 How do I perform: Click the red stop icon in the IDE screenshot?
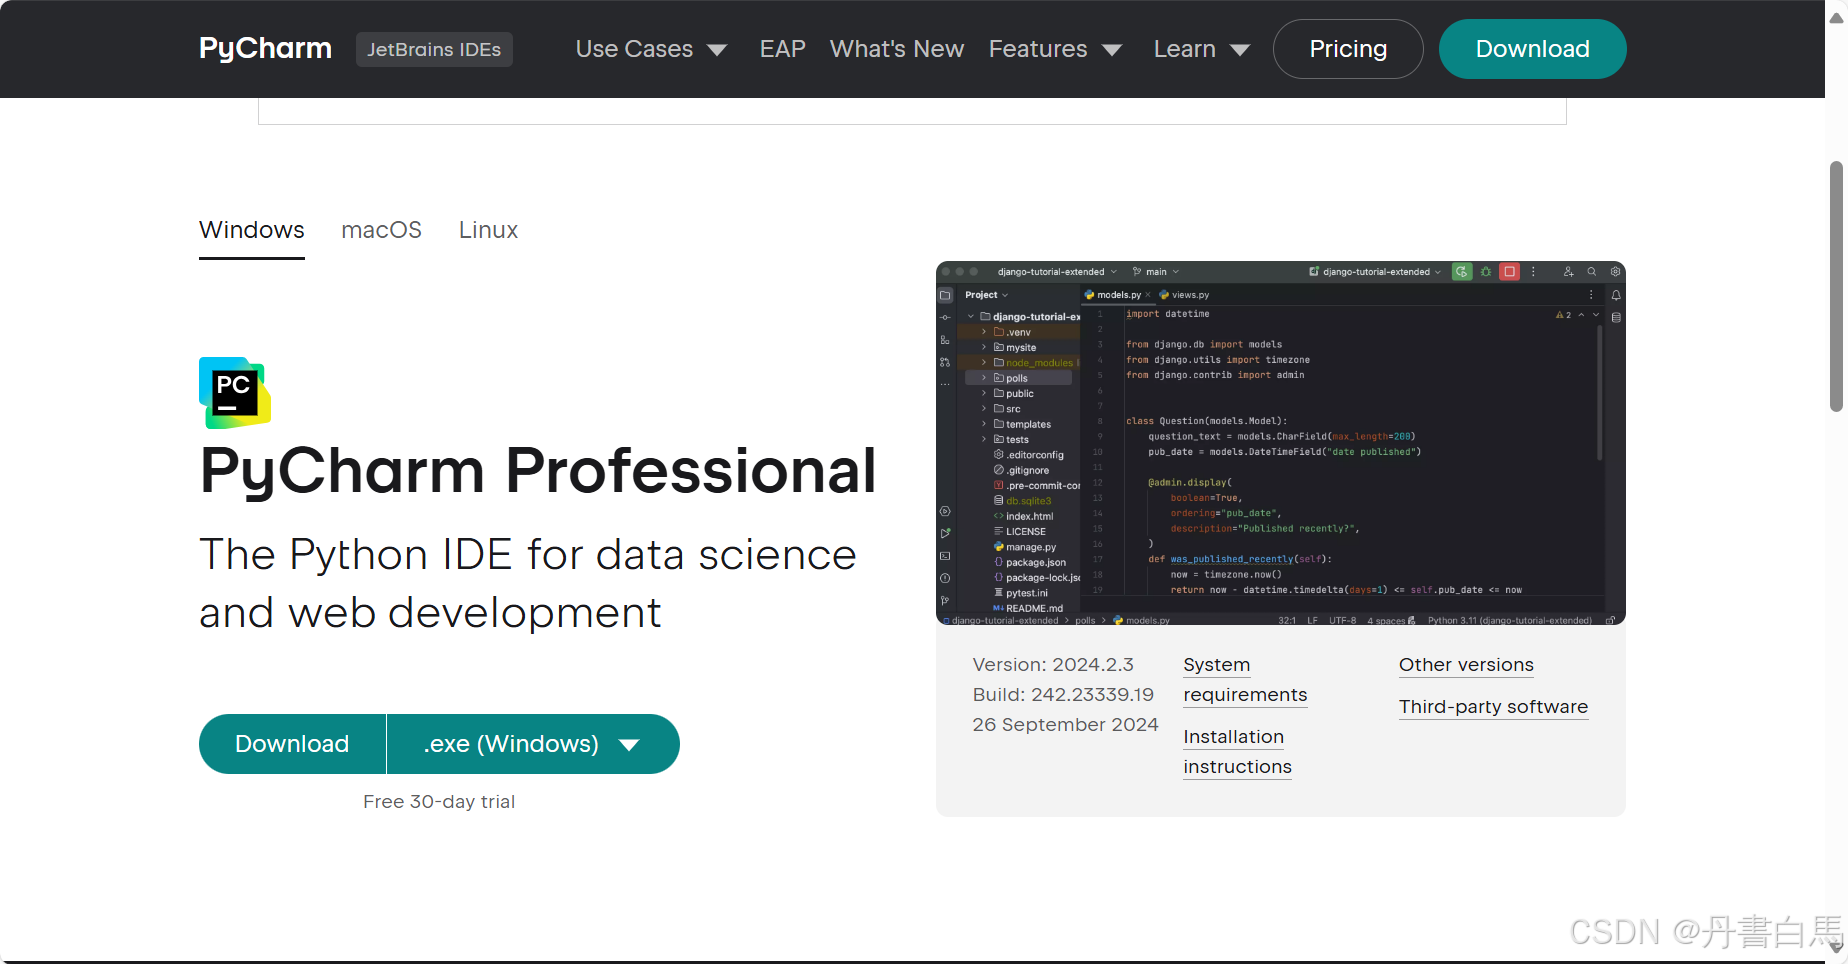click(x=1510, y=271)
